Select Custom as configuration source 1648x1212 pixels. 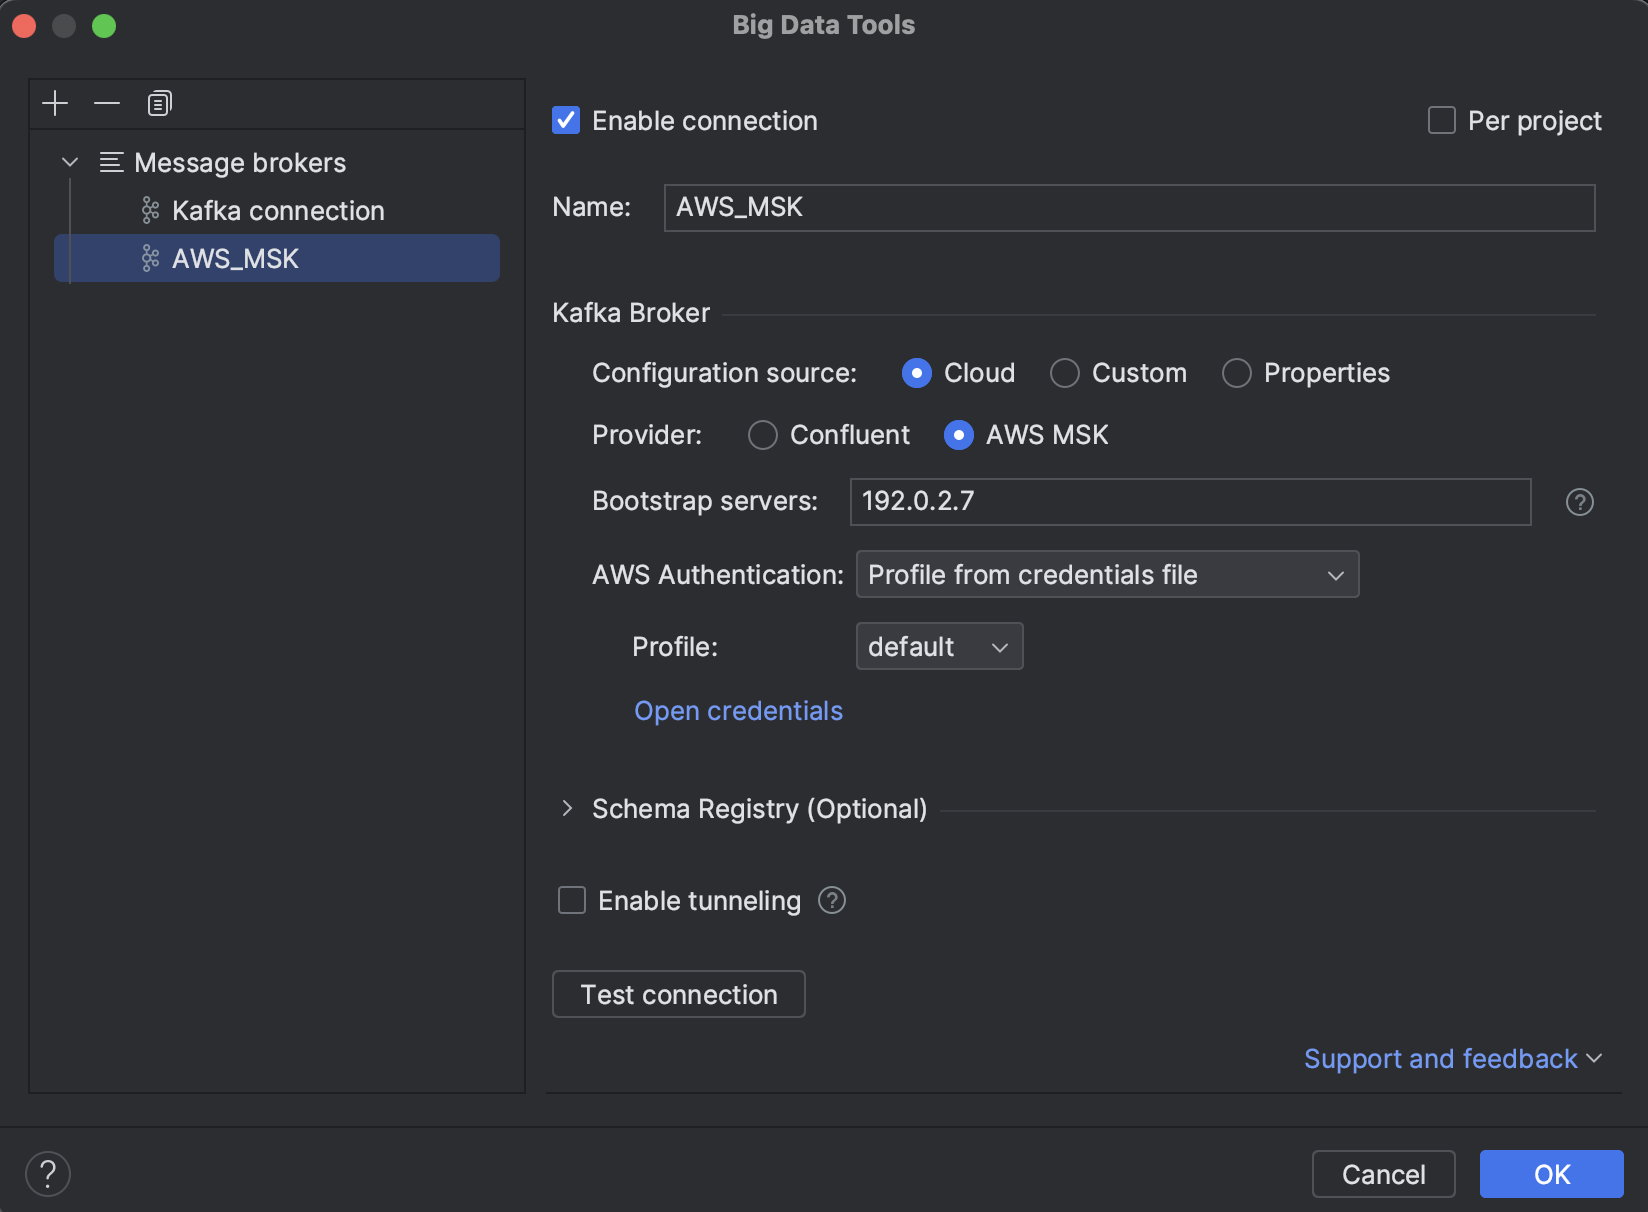(1064, 373)
